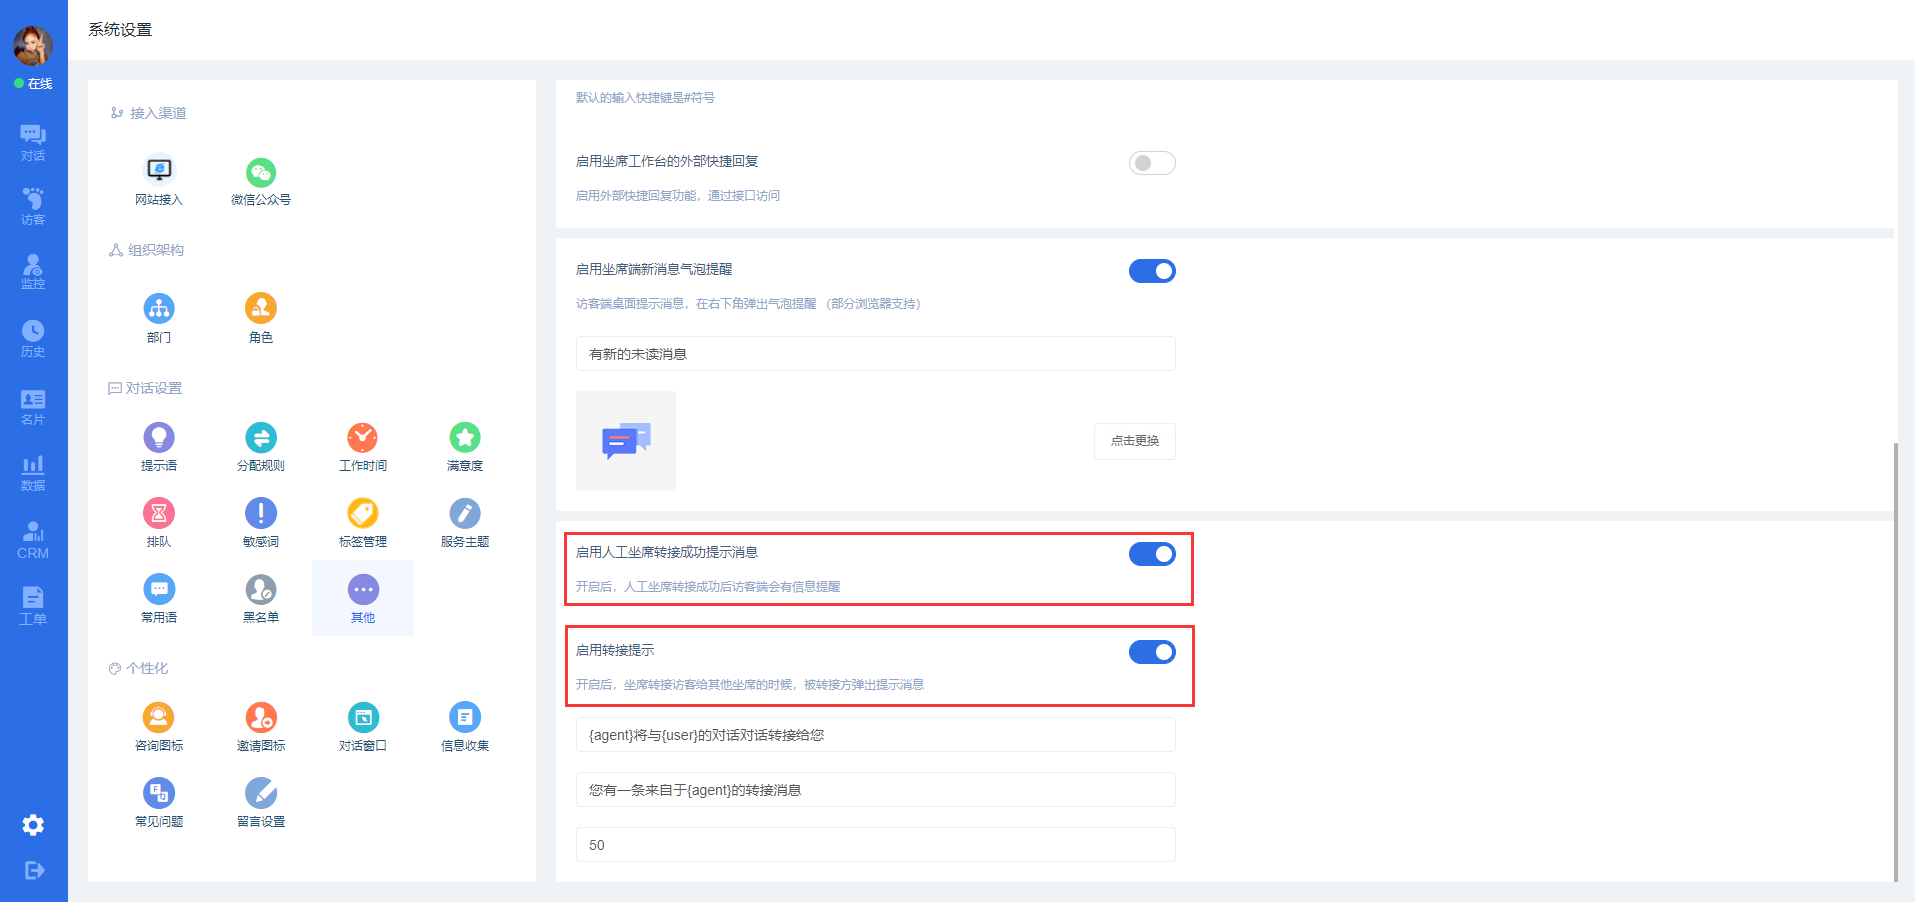Open the 工作时间 clock icon

tap(362, 438)
